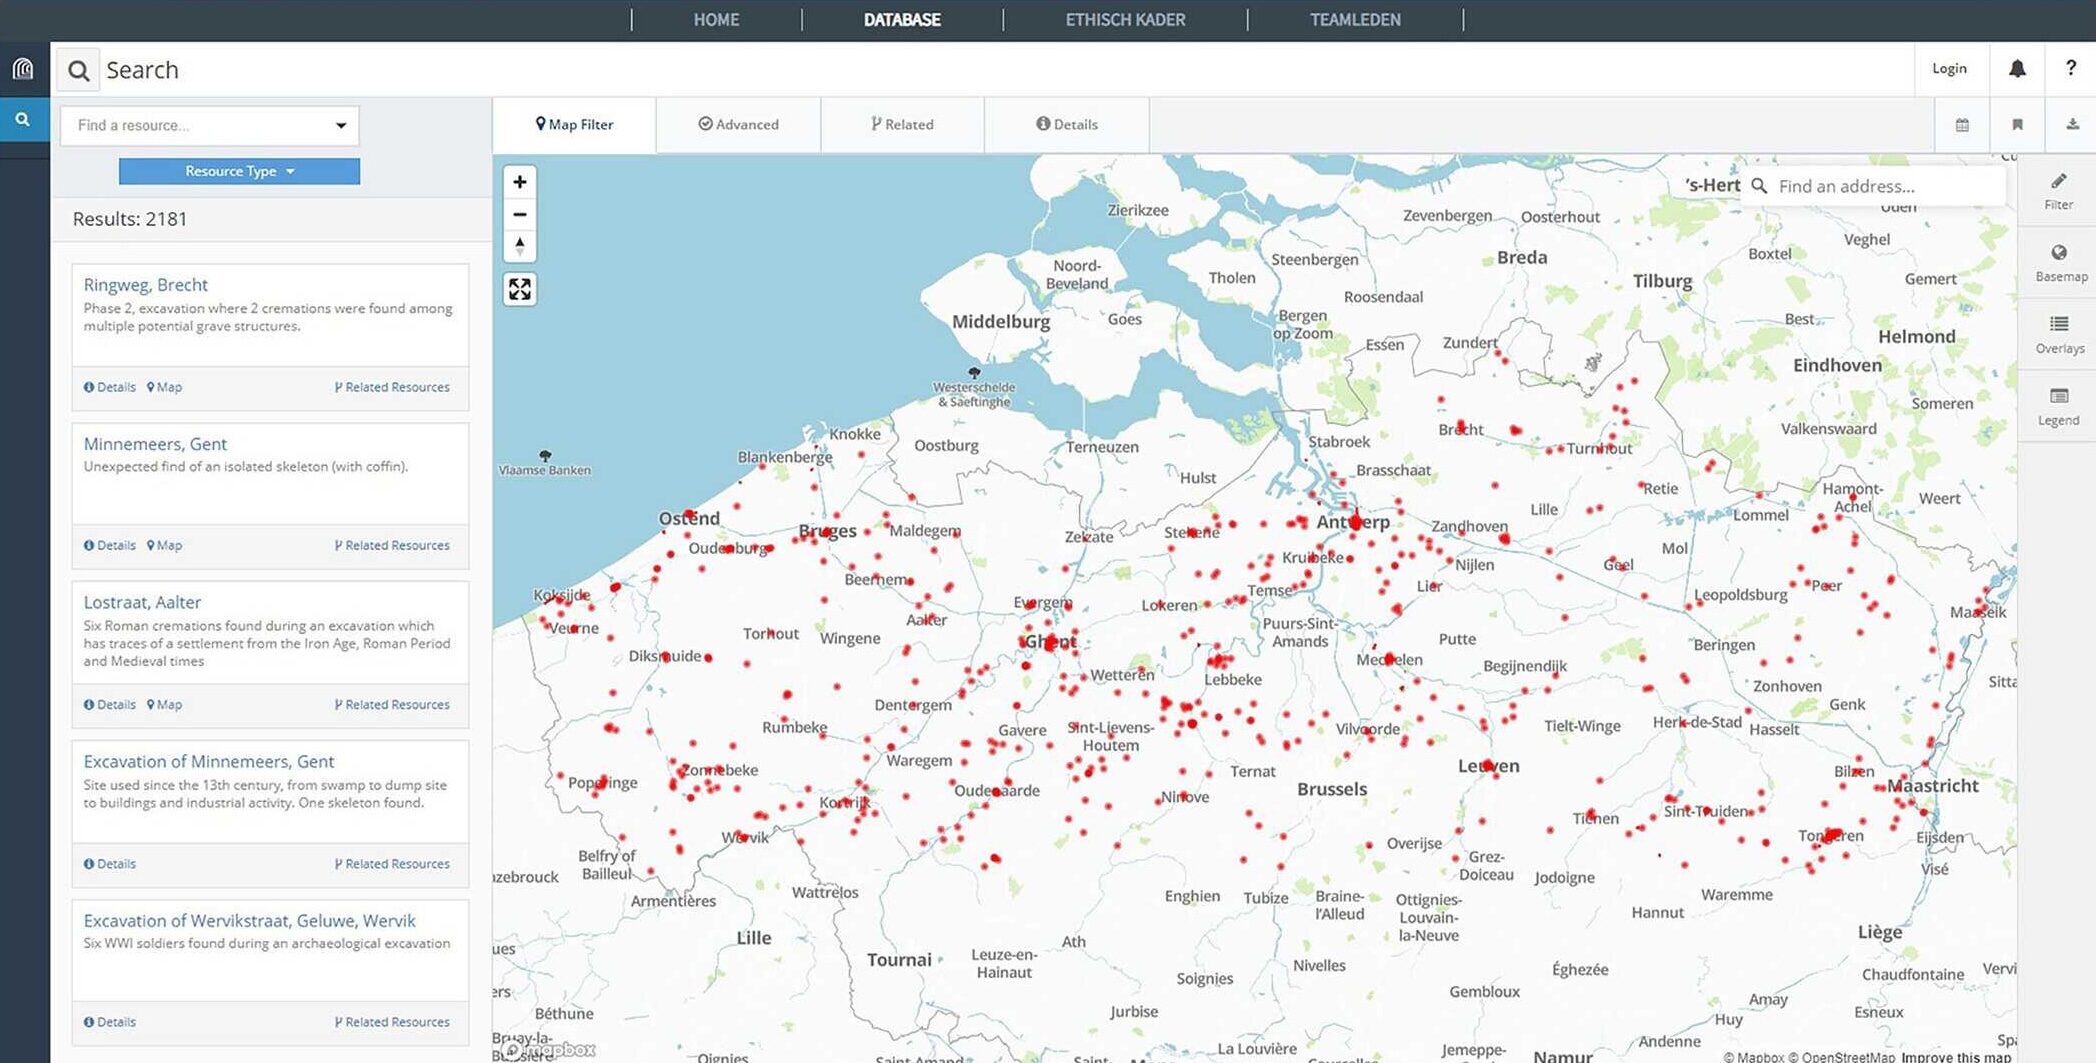
Task: Expand the Resource Type dropdown
Action: [239, 171]
